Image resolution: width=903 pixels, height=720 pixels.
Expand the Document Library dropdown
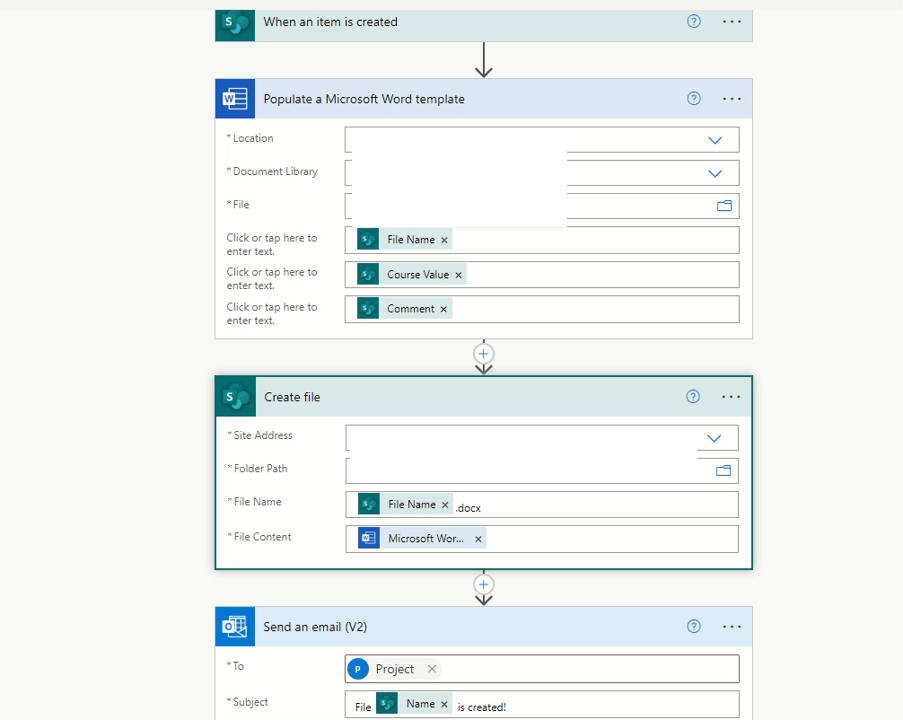715,173
